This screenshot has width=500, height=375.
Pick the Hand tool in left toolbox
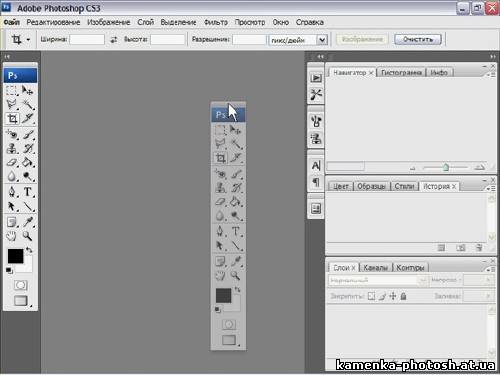(x=12, y=236)
